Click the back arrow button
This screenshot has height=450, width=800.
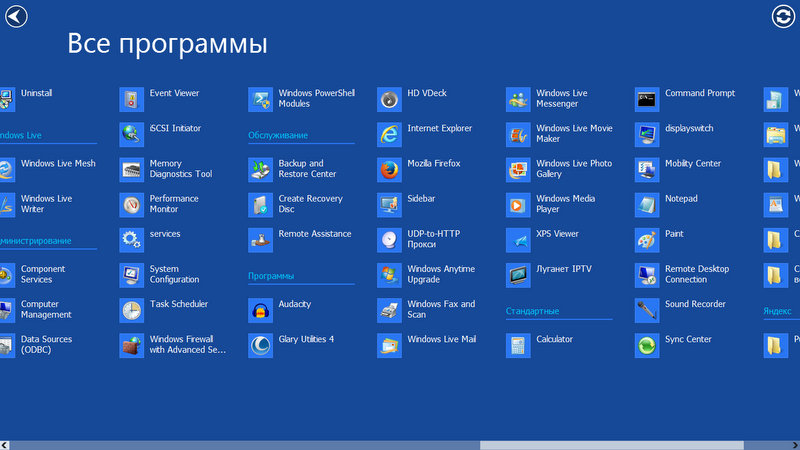pos(16,16)
